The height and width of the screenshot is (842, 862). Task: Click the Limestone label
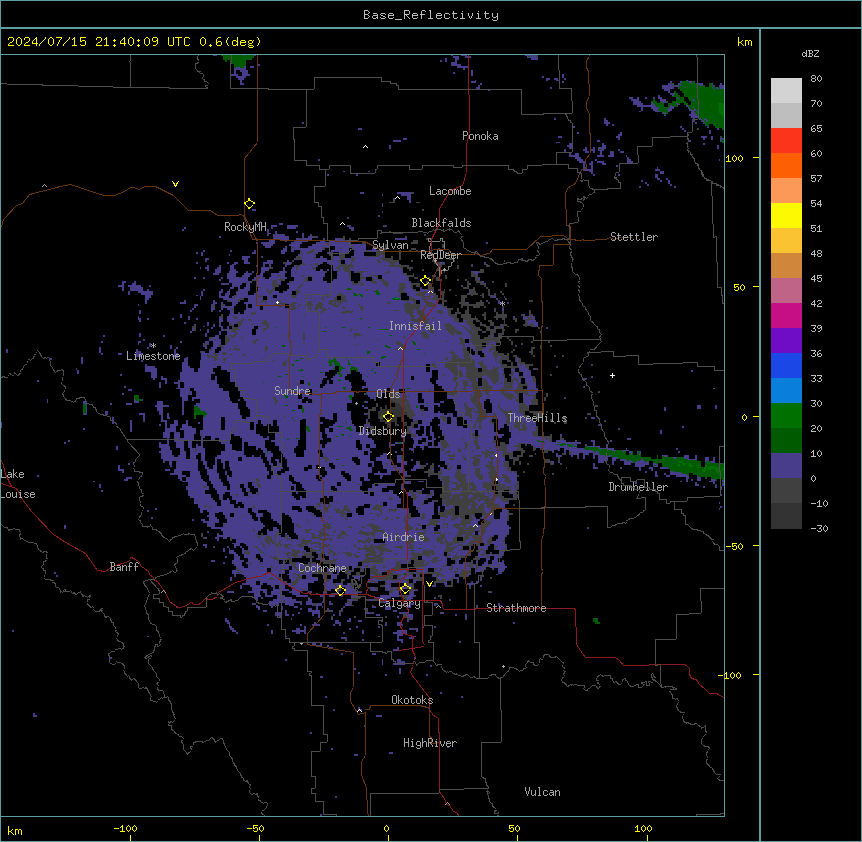(x=153, y=356)
